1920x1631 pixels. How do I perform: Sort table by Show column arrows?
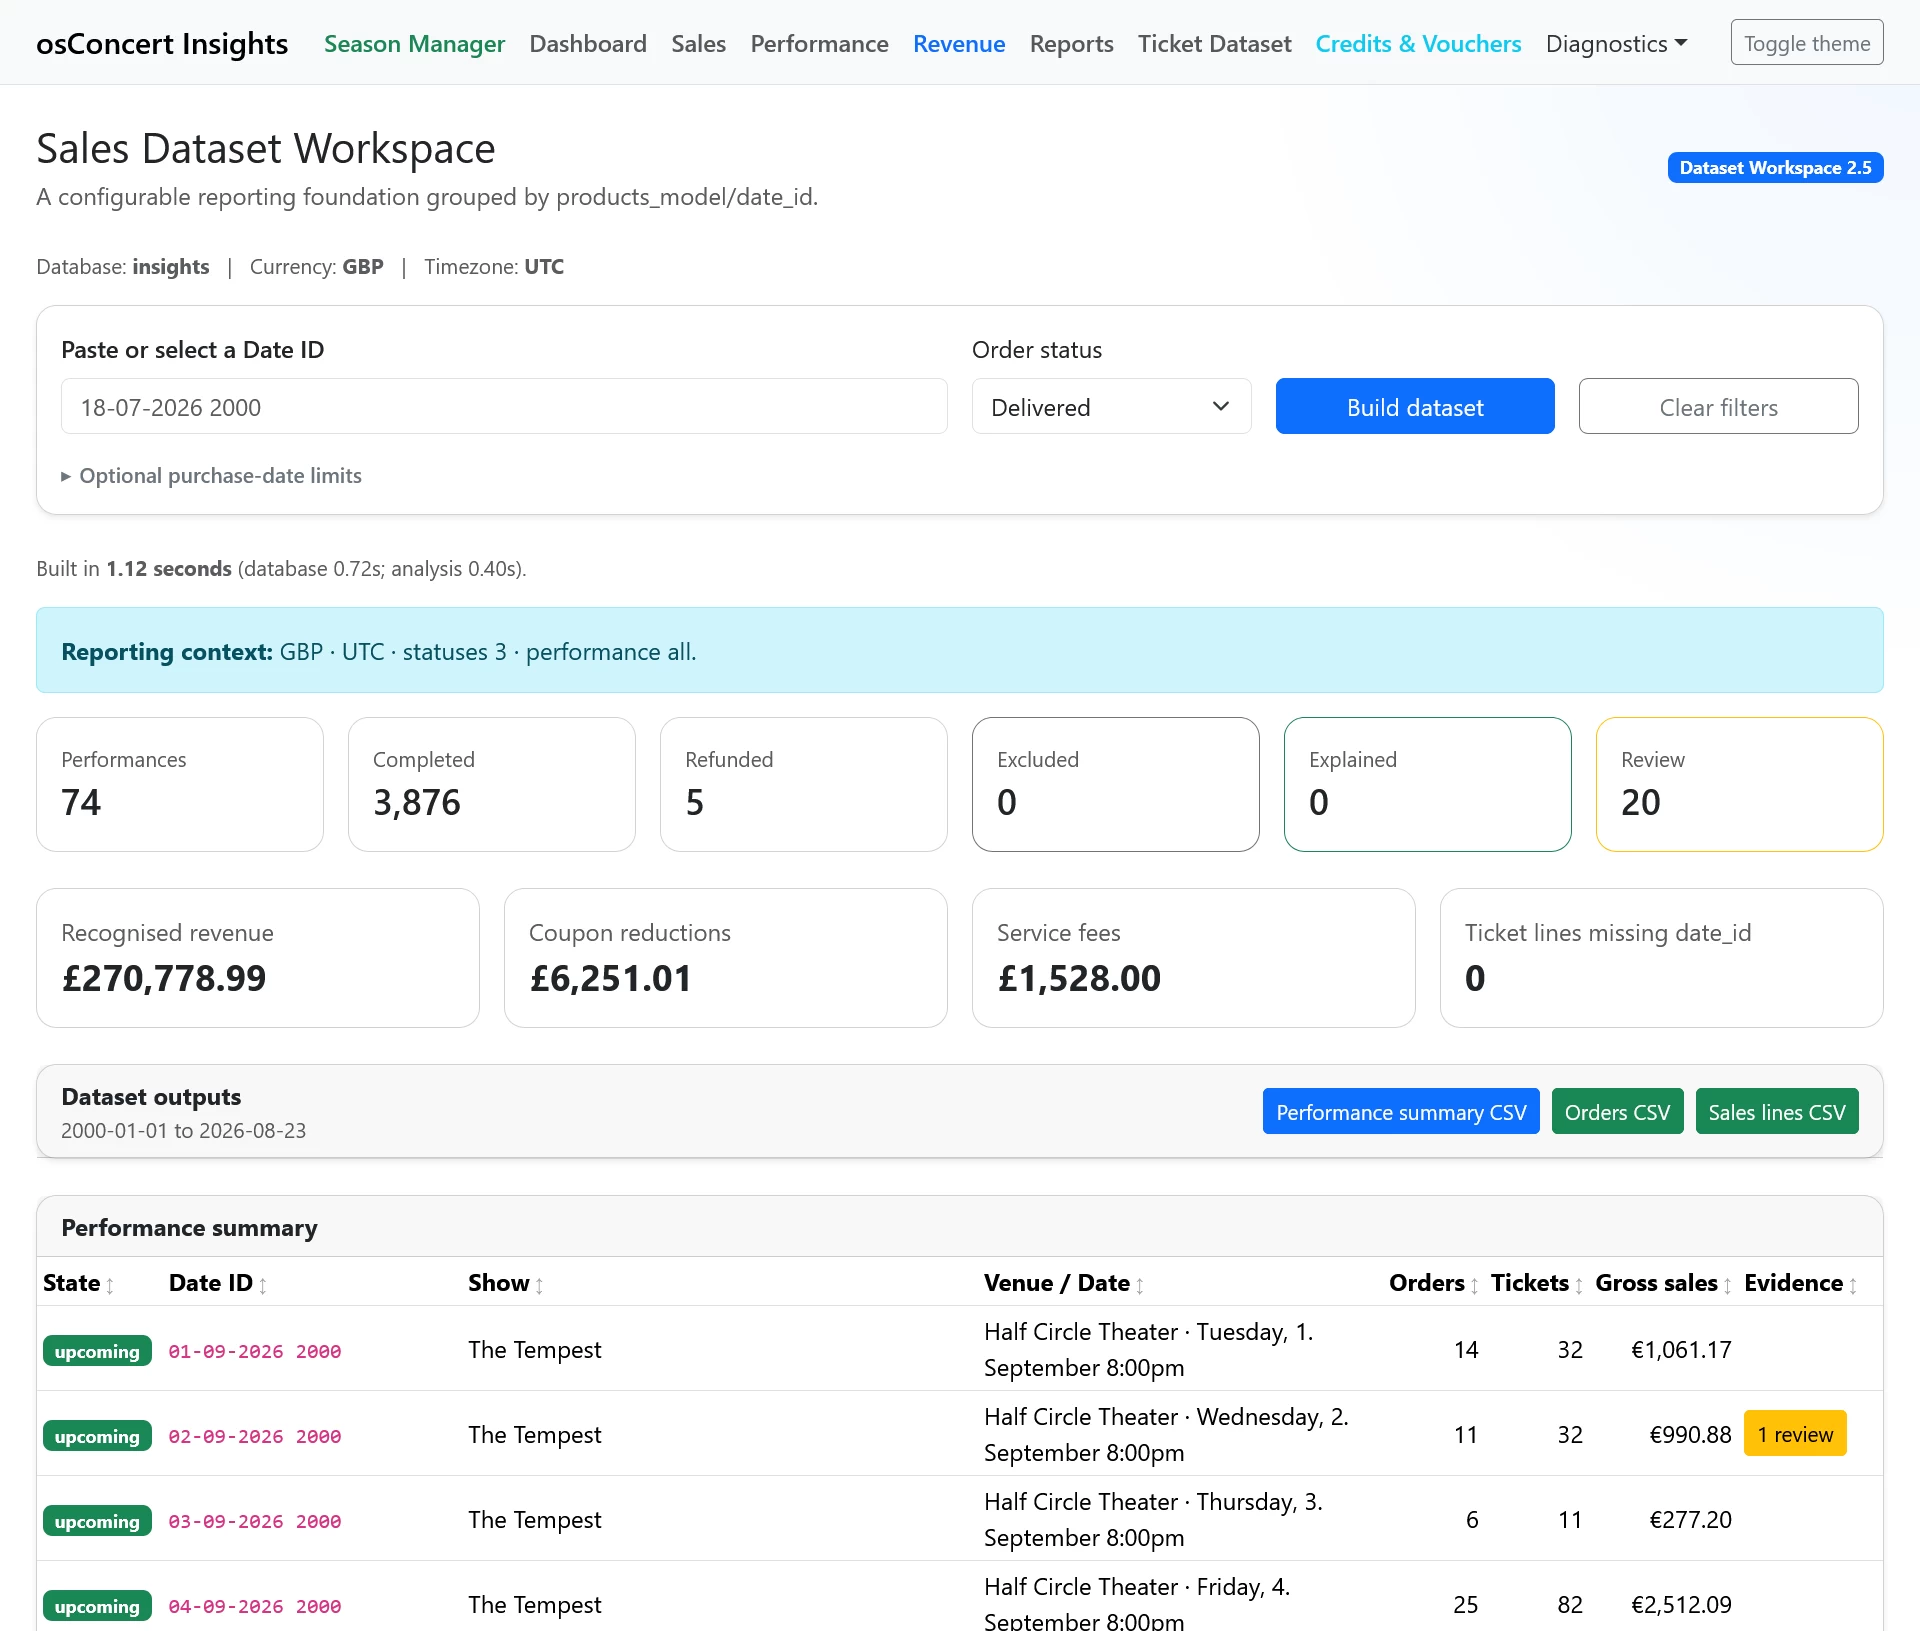539,1285
